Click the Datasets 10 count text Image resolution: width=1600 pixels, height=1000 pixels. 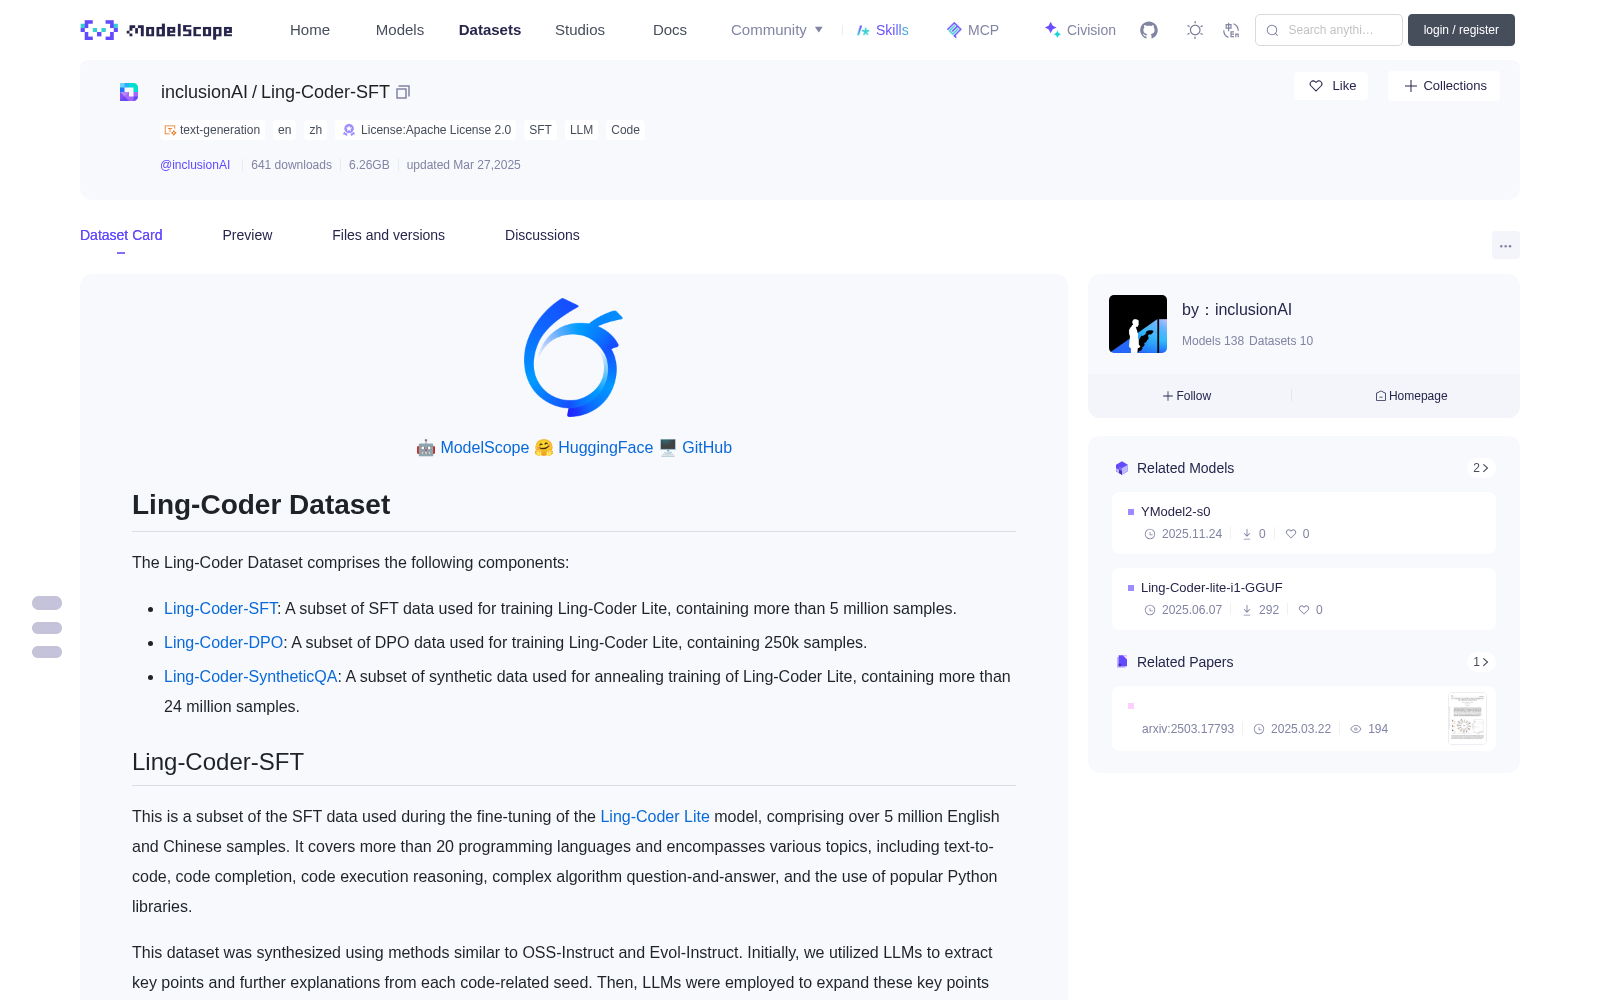(1281, 341)
